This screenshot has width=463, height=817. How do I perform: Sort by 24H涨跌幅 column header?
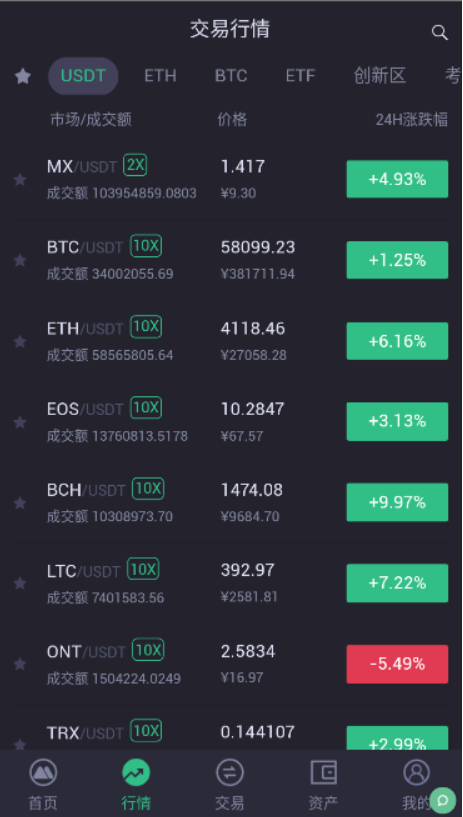(411, 120)
